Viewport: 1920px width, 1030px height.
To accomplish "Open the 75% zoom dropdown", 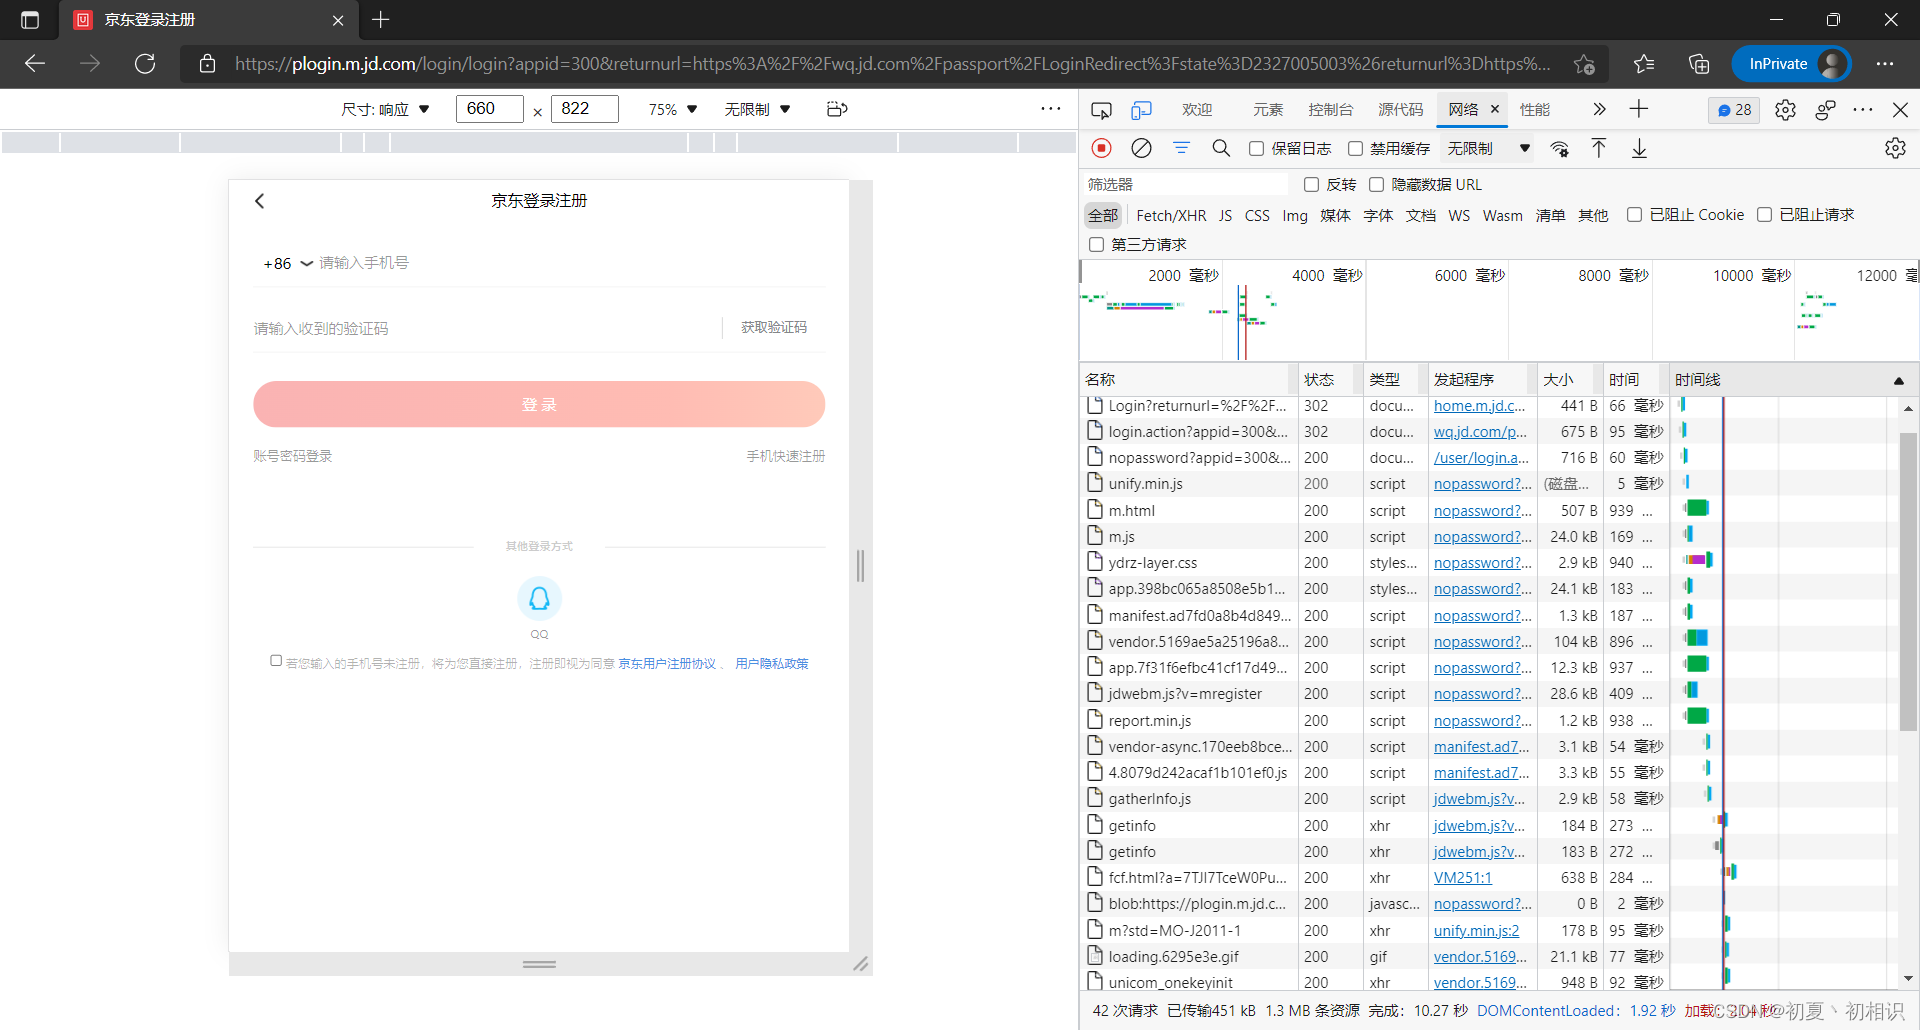I will coord(673,109).
